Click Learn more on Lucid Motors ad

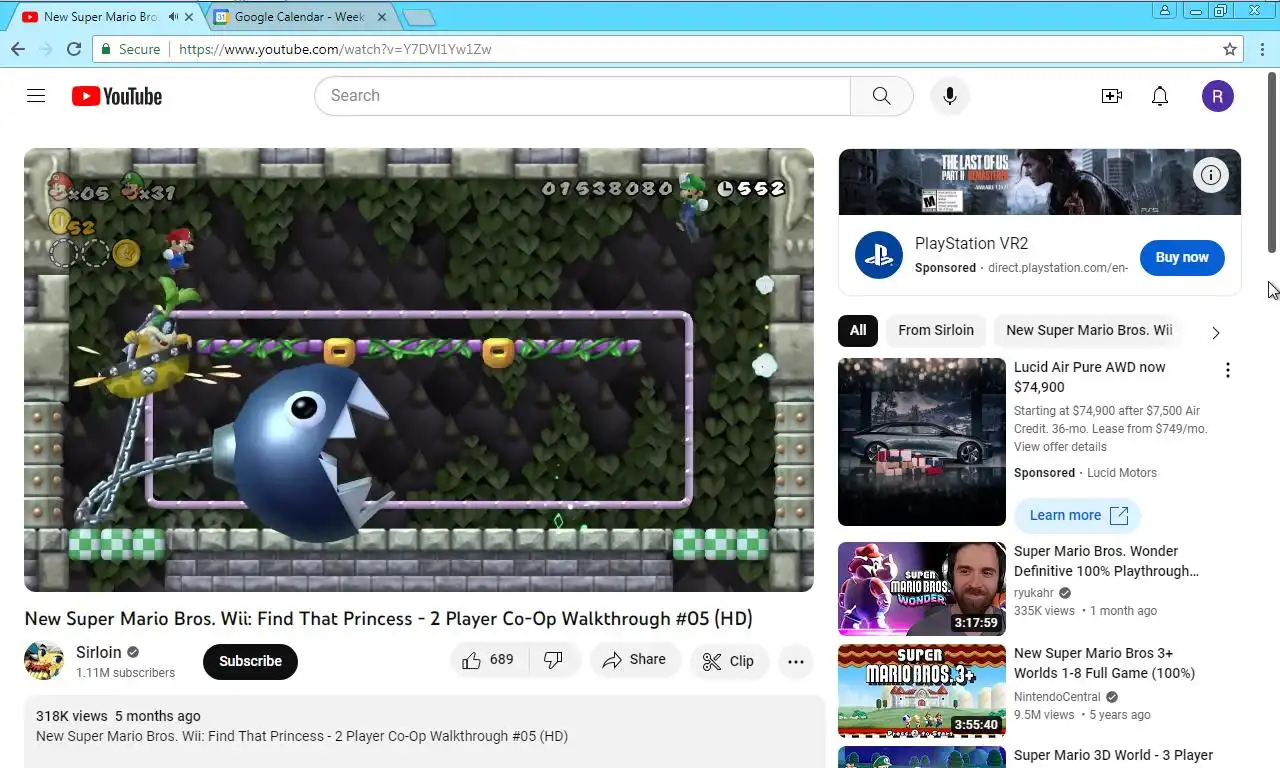[x=1078, y=516]
